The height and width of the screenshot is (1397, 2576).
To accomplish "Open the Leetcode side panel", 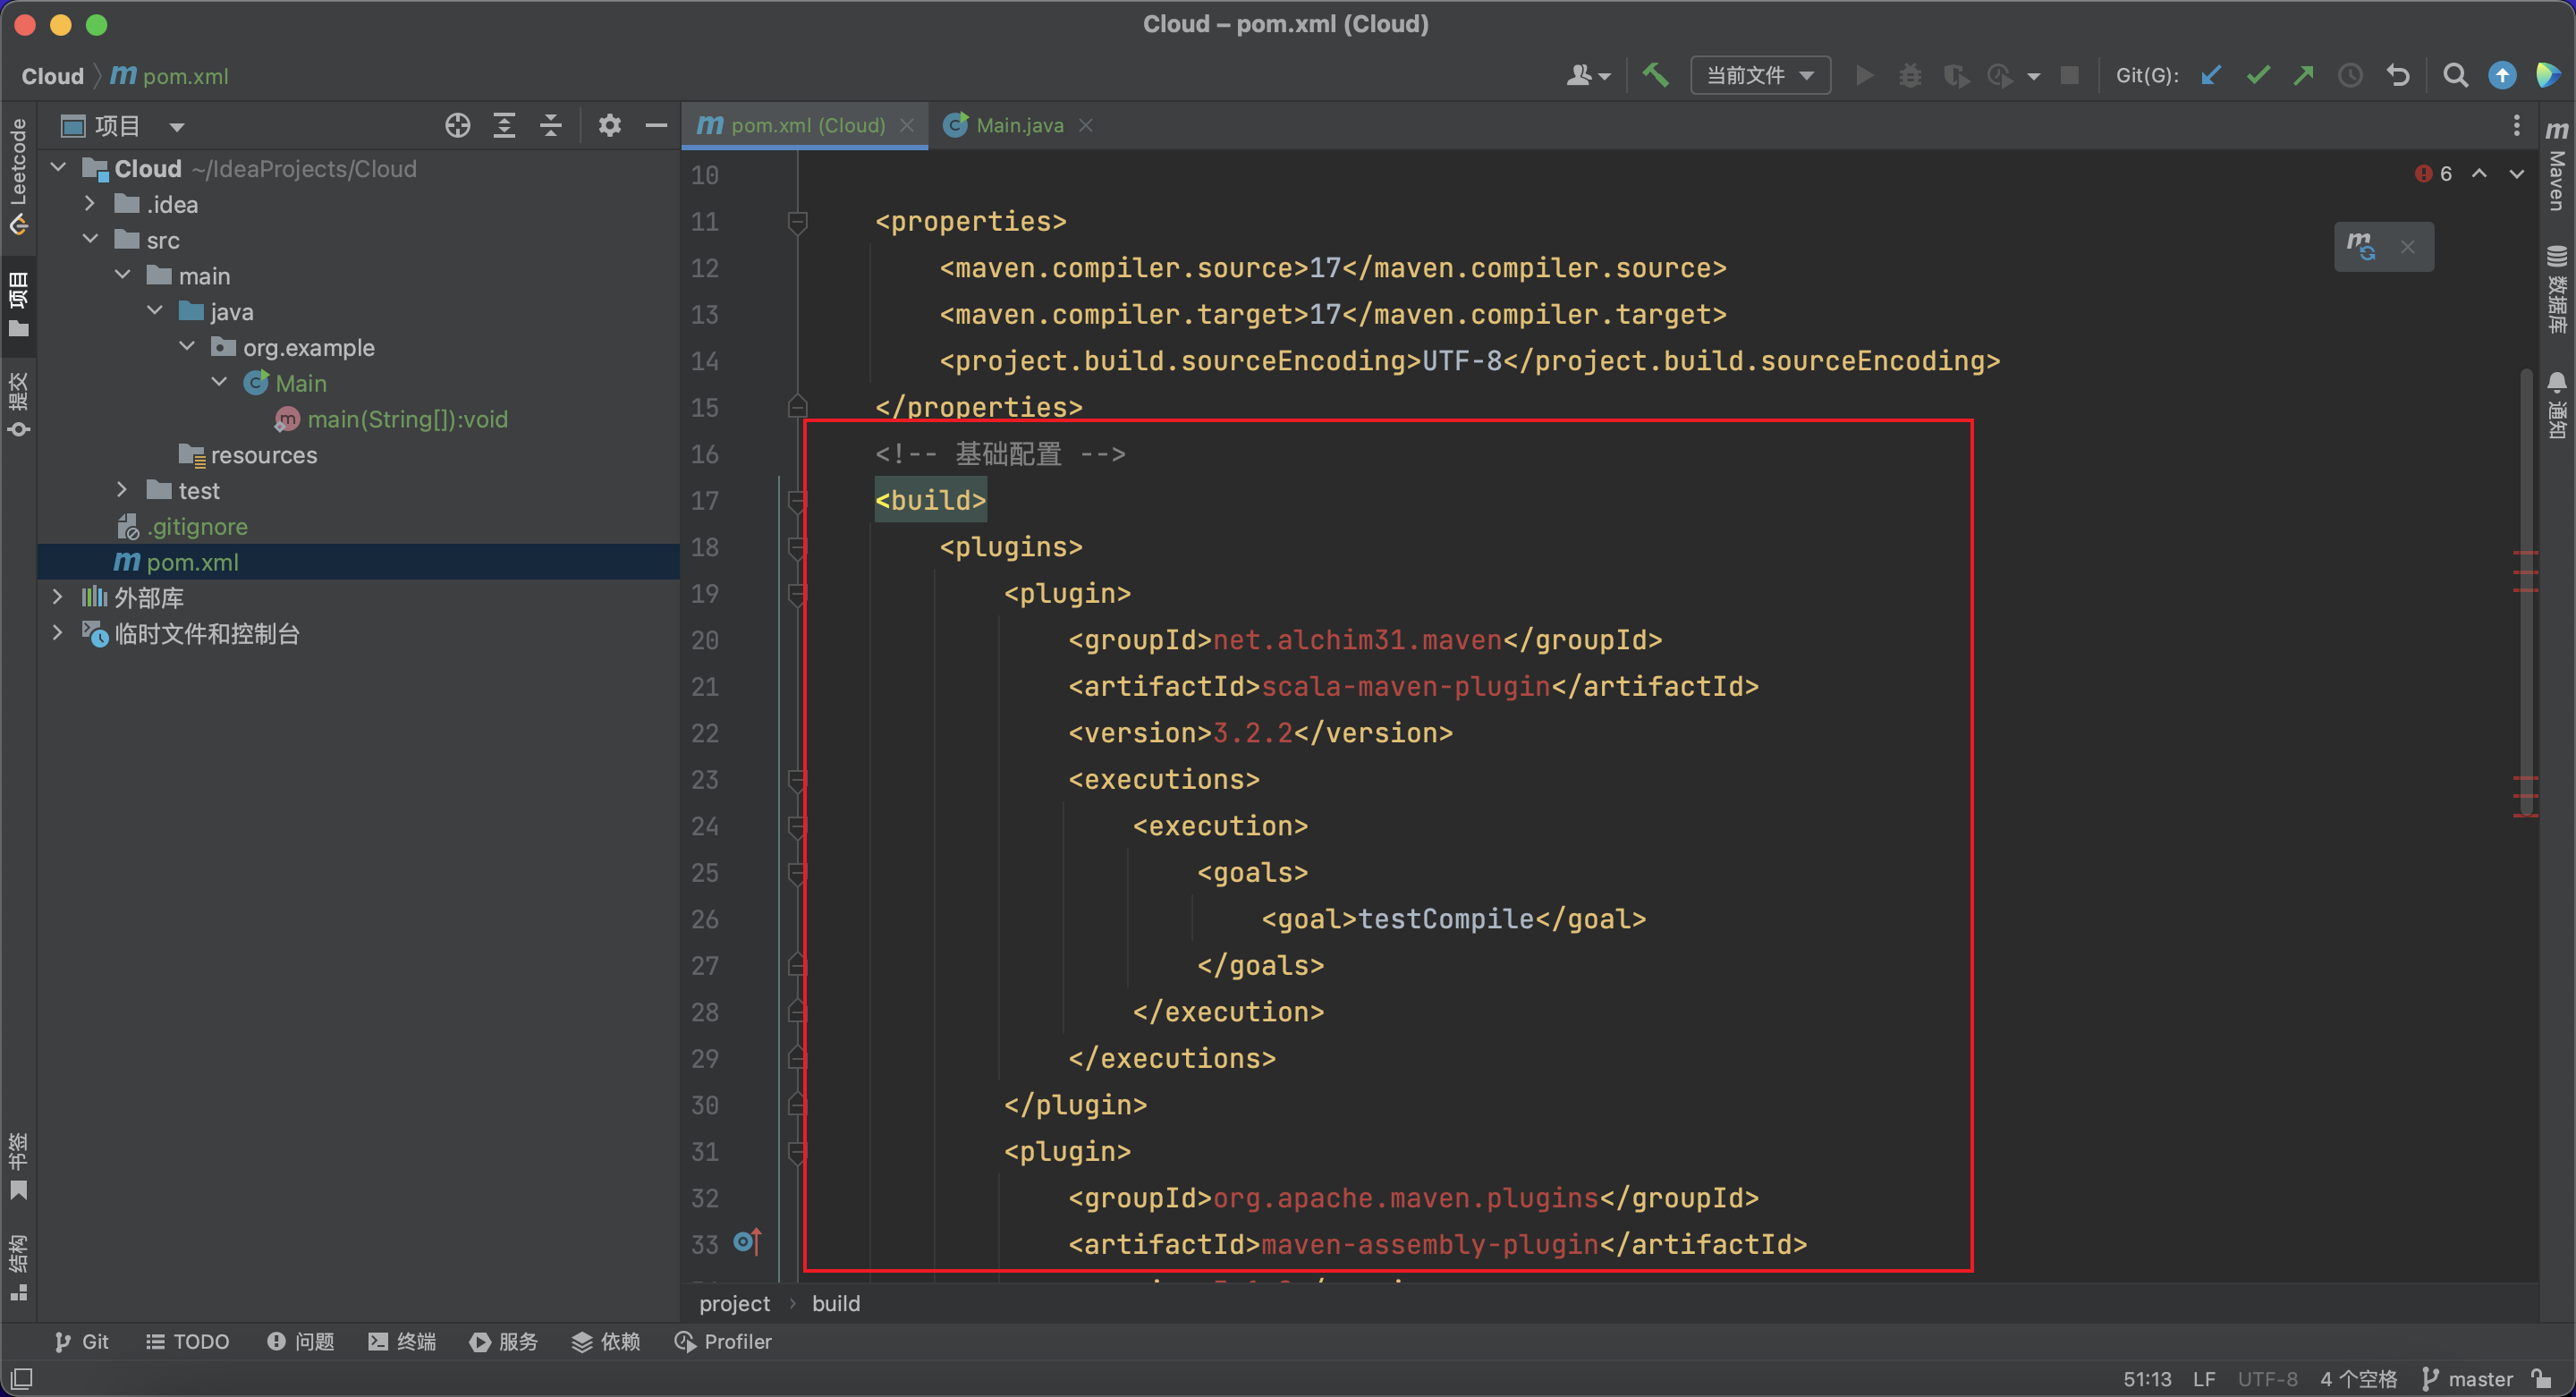I will (x=18, y=176).
